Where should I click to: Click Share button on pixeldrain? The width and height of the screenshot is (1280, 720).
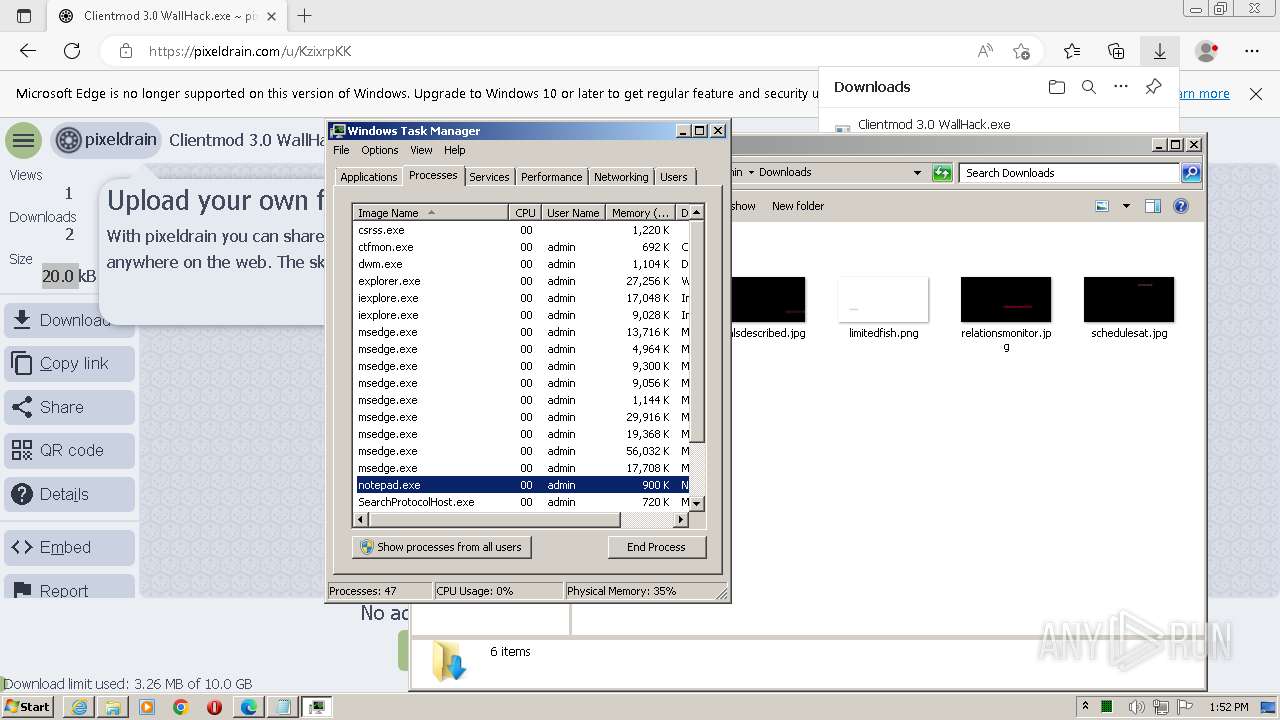pyautogui.click(x=70, y=407)
